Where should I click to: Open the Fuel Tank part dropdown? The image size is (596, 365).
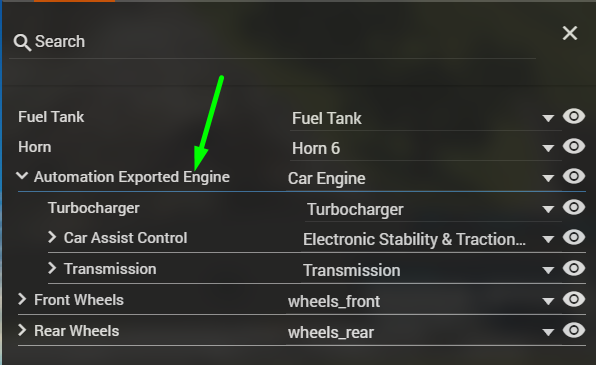tap(548, 119)
